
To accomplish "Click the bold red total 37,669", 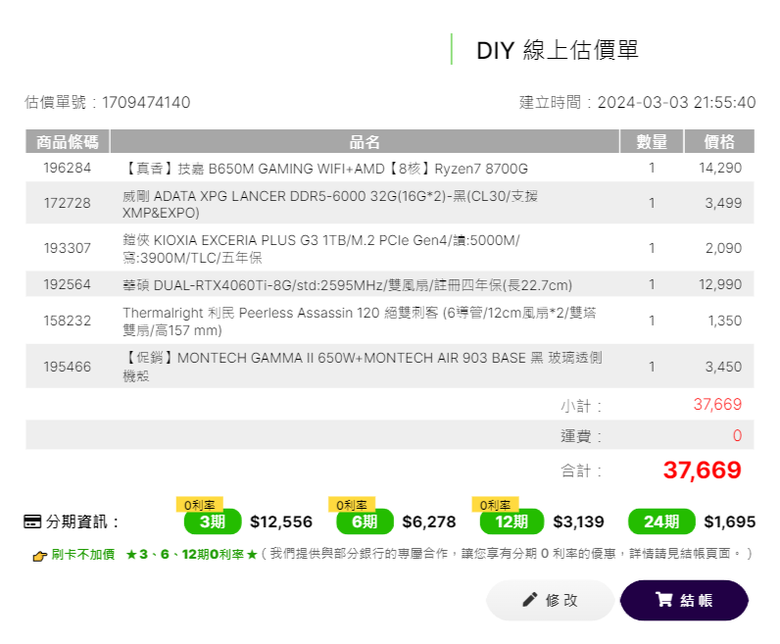I will pyautogui.click(x=702, y=470).
